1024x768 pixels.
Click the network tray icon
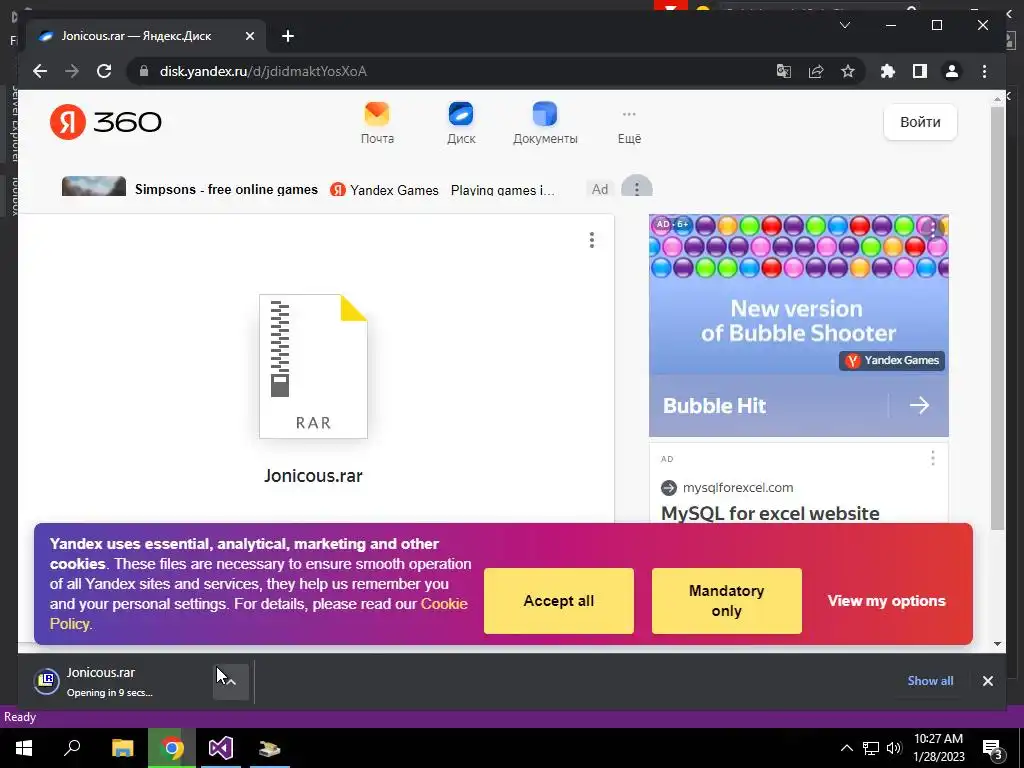click(x=871, y=748)
